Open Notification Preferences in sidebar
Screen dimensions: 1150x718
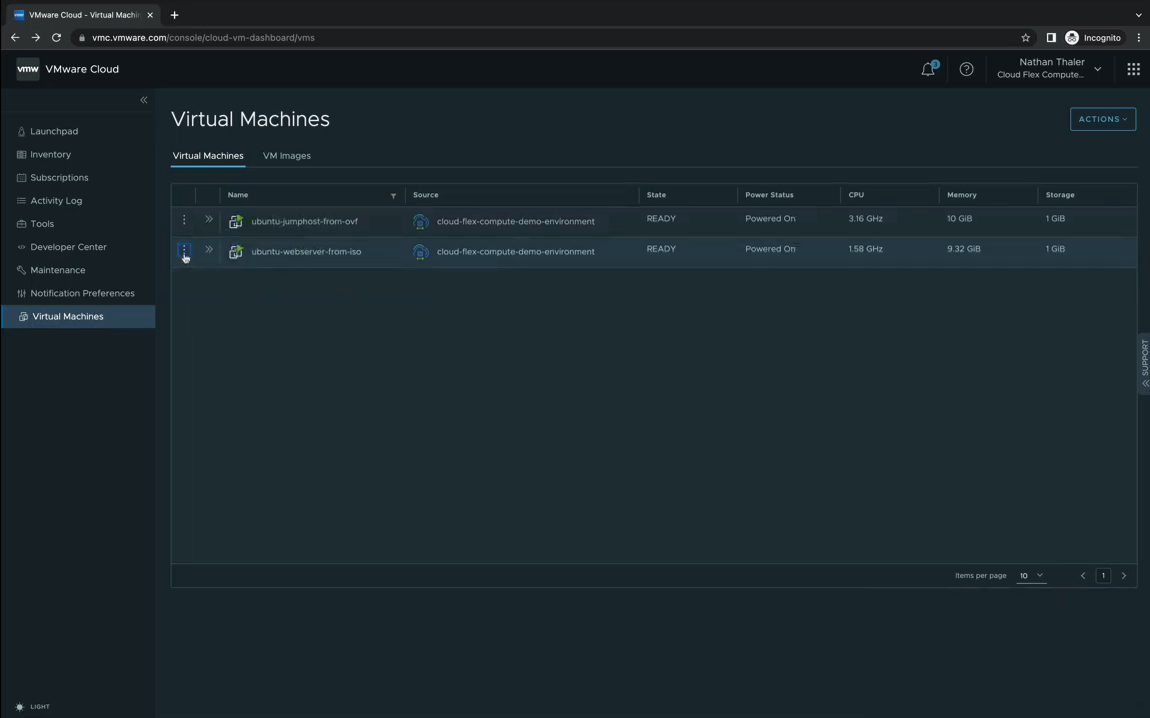click(82, 293)
